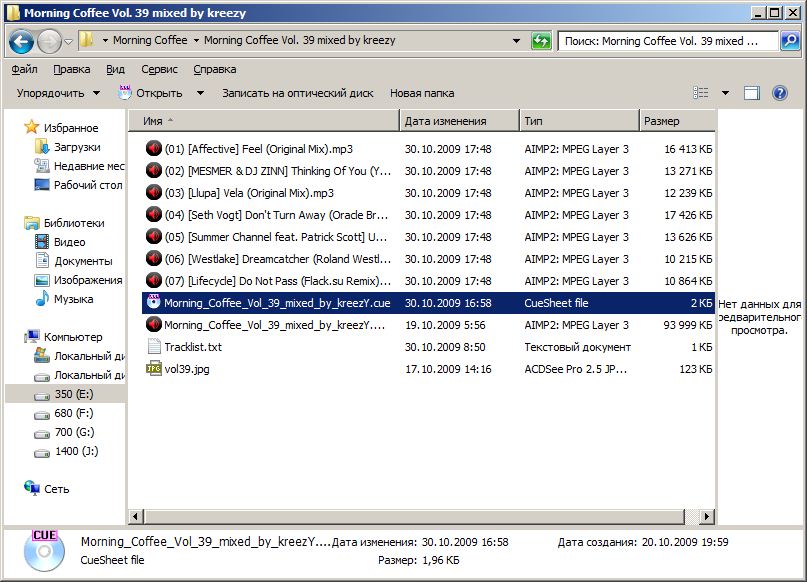Image resolution: width=807 pixels, height=582 pixels.
Task: Click the AIMP icon of (06) [Westlake] Dreamcatcher
Action: (153, 259)
